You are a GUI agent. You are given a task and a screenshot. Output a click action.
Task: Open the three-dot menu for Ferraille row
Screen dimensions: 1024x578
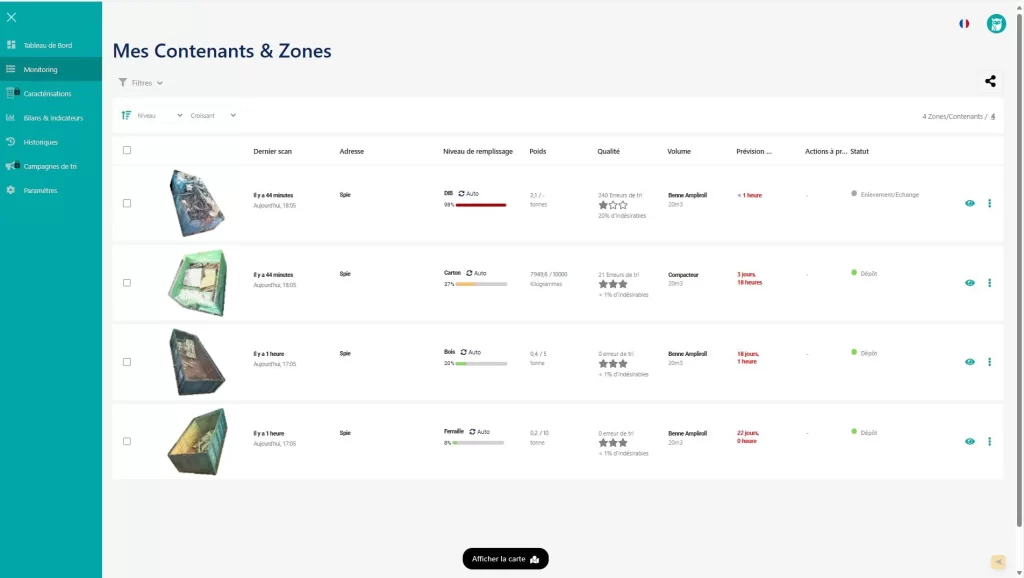tap(989, 441)
